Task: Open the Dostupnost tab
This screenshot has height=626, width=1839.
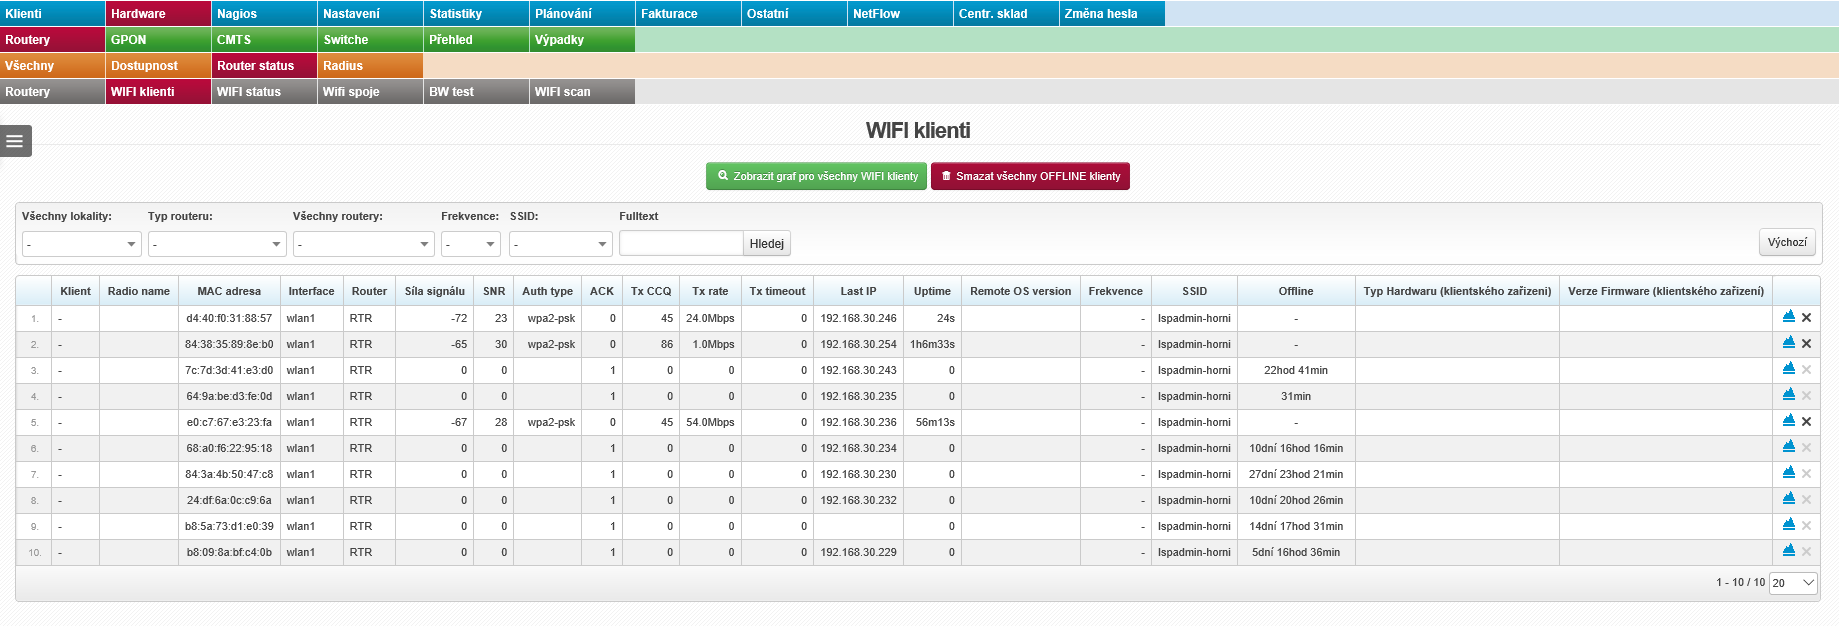Action: (158, 66)
